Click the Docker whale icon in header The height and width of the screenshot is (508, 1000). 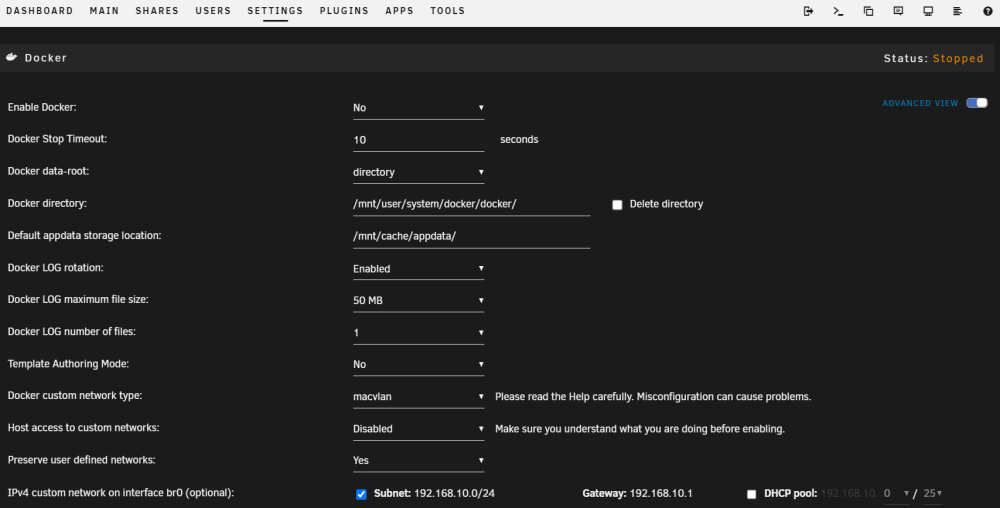tap(11, 57)
